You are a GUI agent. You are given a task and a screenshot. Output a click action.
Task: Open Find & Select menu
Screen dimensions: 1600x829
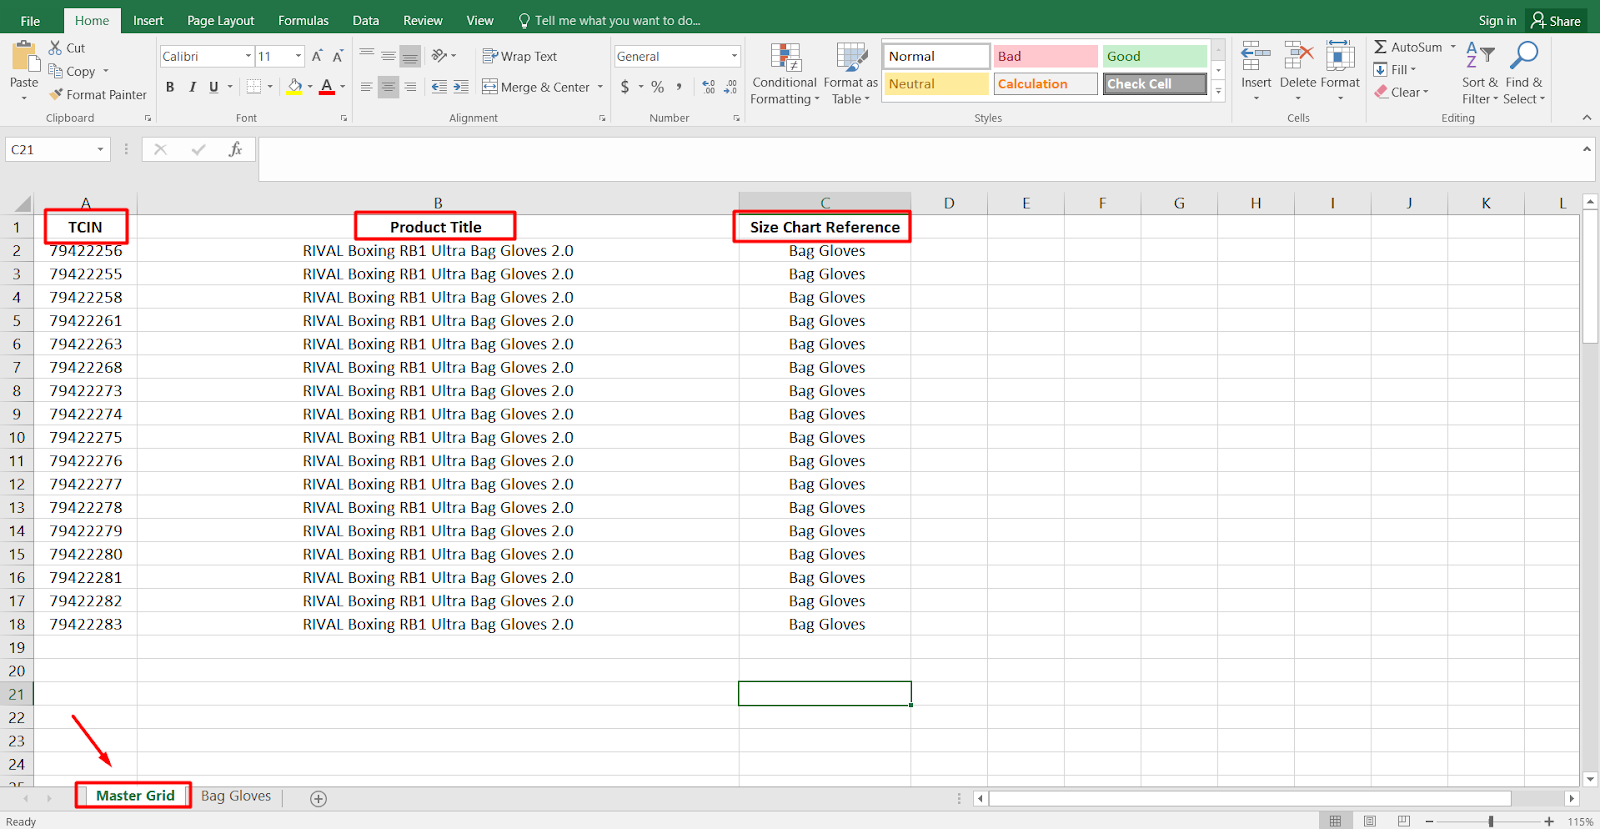click(x=1524, y=73)
